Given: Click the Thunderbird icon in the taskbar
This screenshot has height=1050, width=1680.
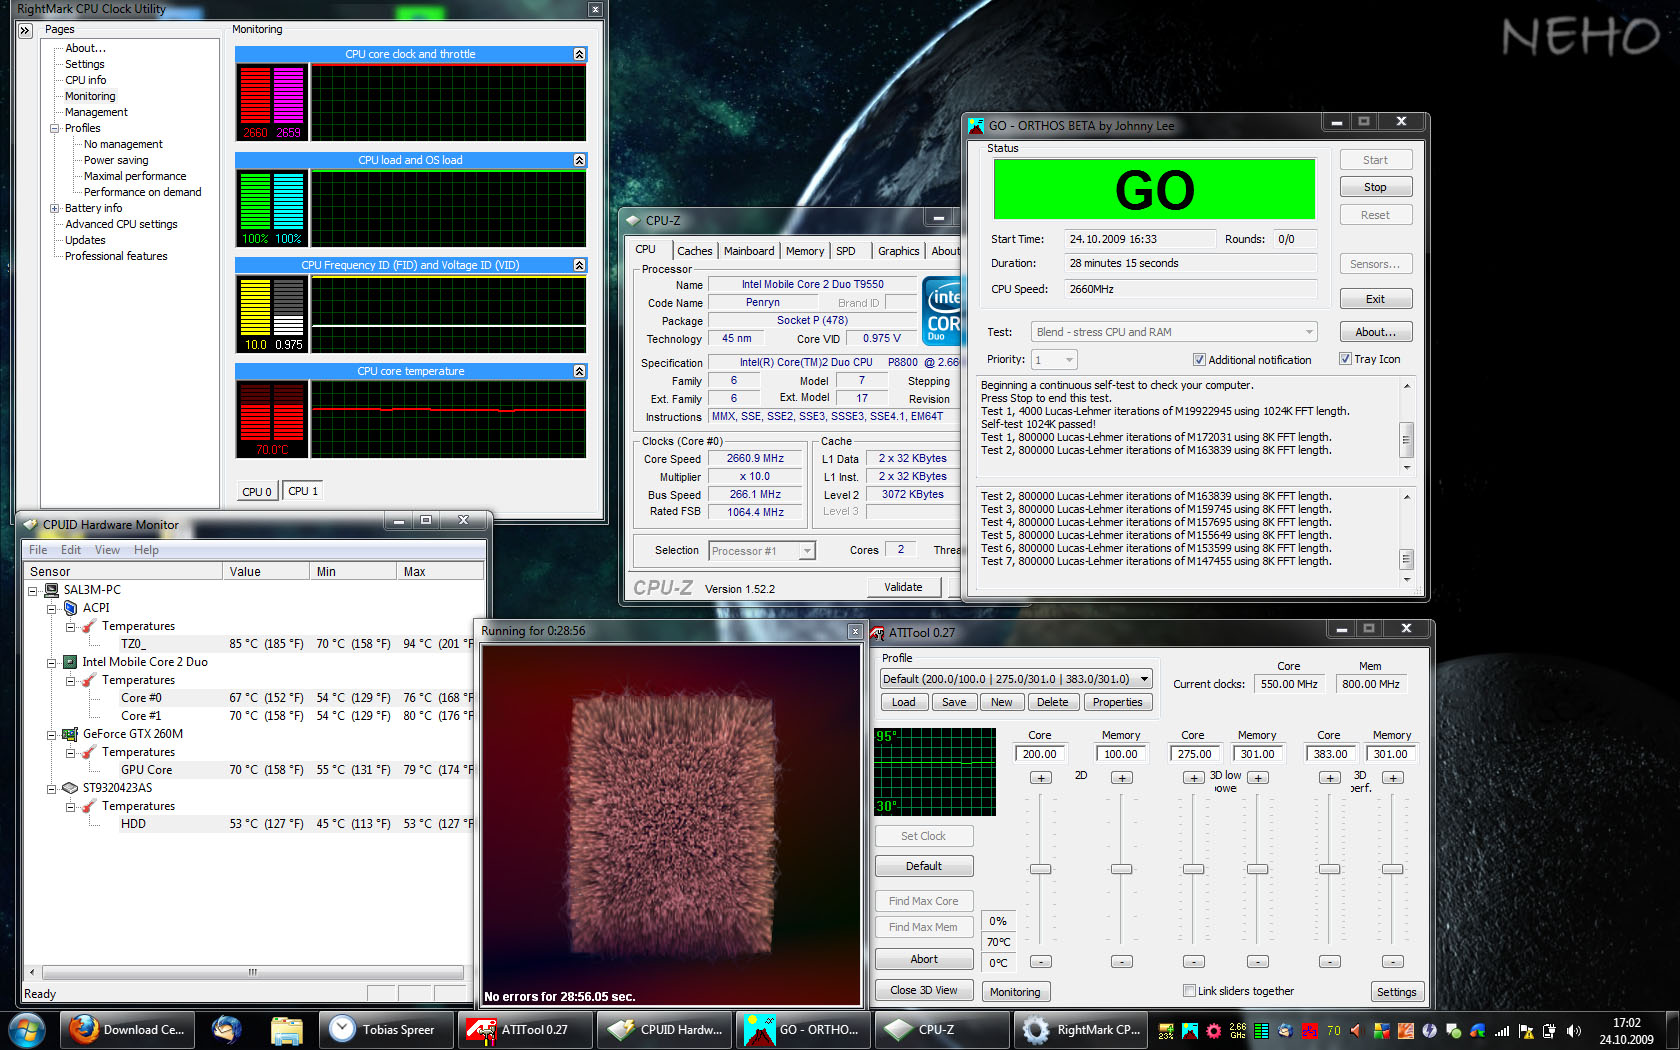Looking at the screenshot, I should pos(227,1029).
